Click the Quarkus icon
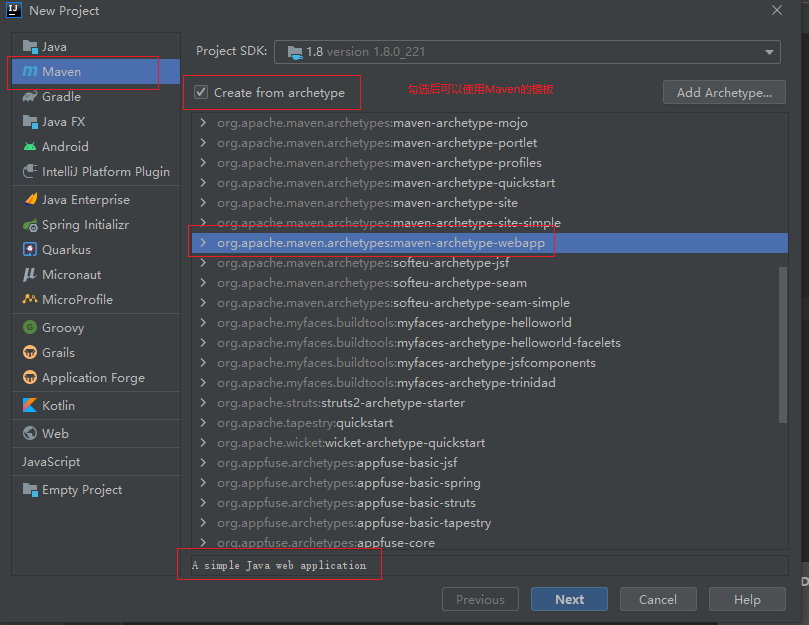809x625 pixels. click(30, 249)
